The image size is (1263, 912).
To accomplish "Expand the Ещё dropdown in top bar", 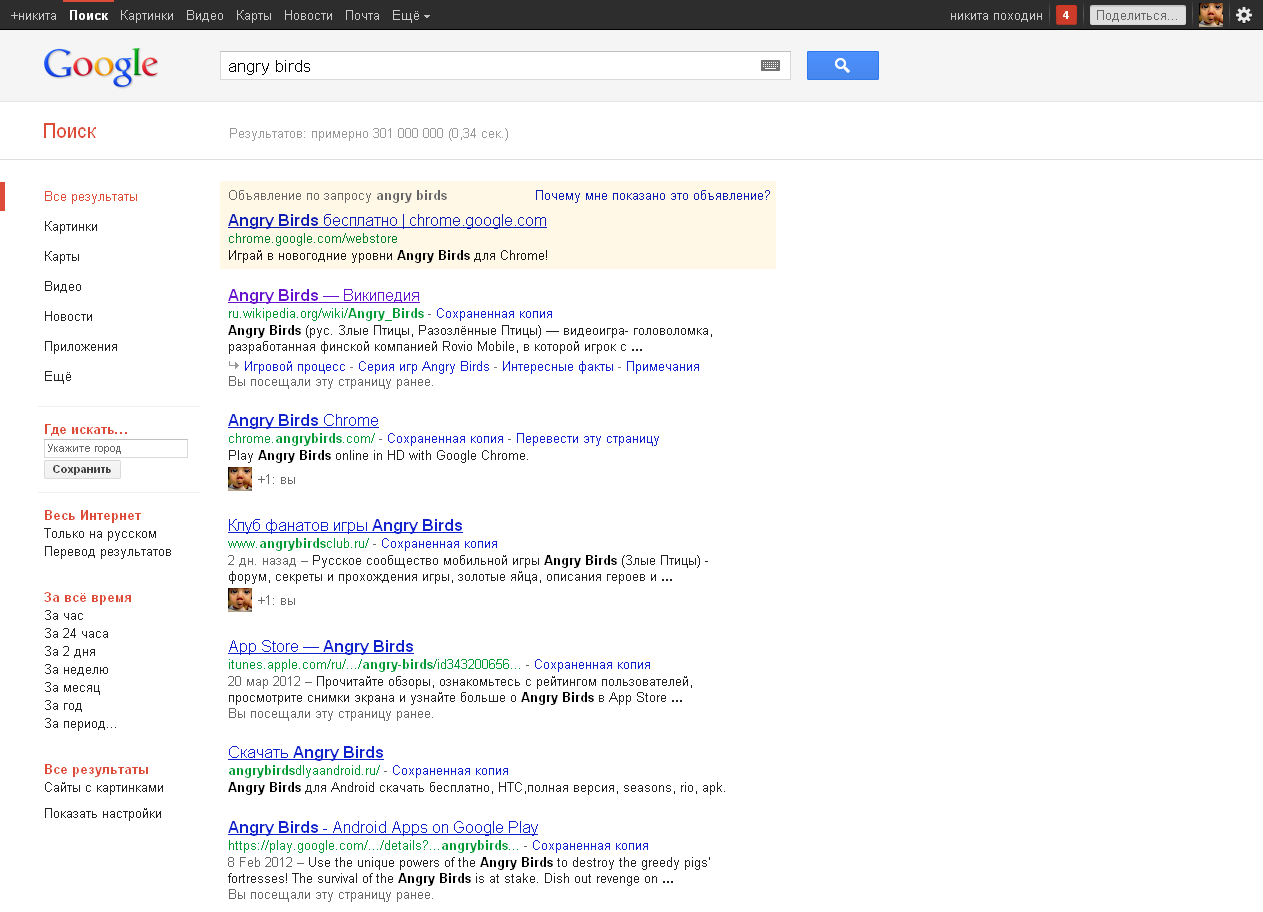I will (x=411, y=16).
